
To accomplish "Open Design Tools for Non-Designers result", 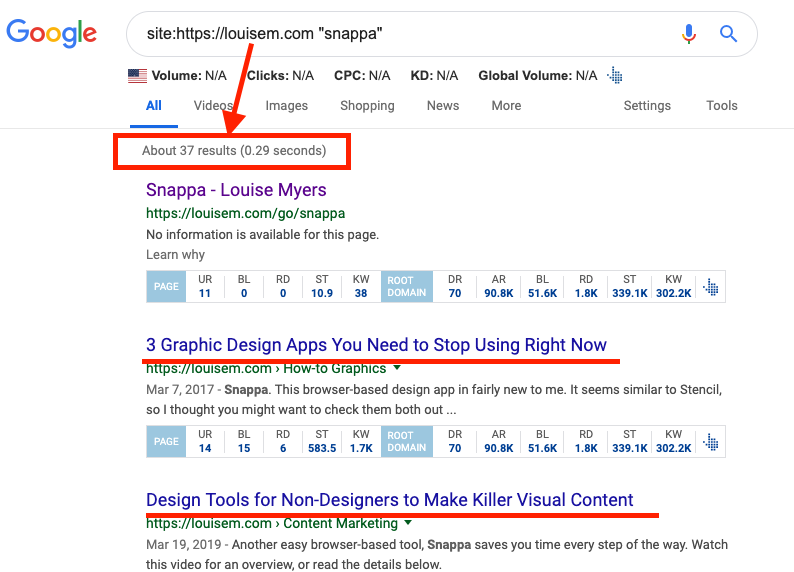I will pos(389,500).
